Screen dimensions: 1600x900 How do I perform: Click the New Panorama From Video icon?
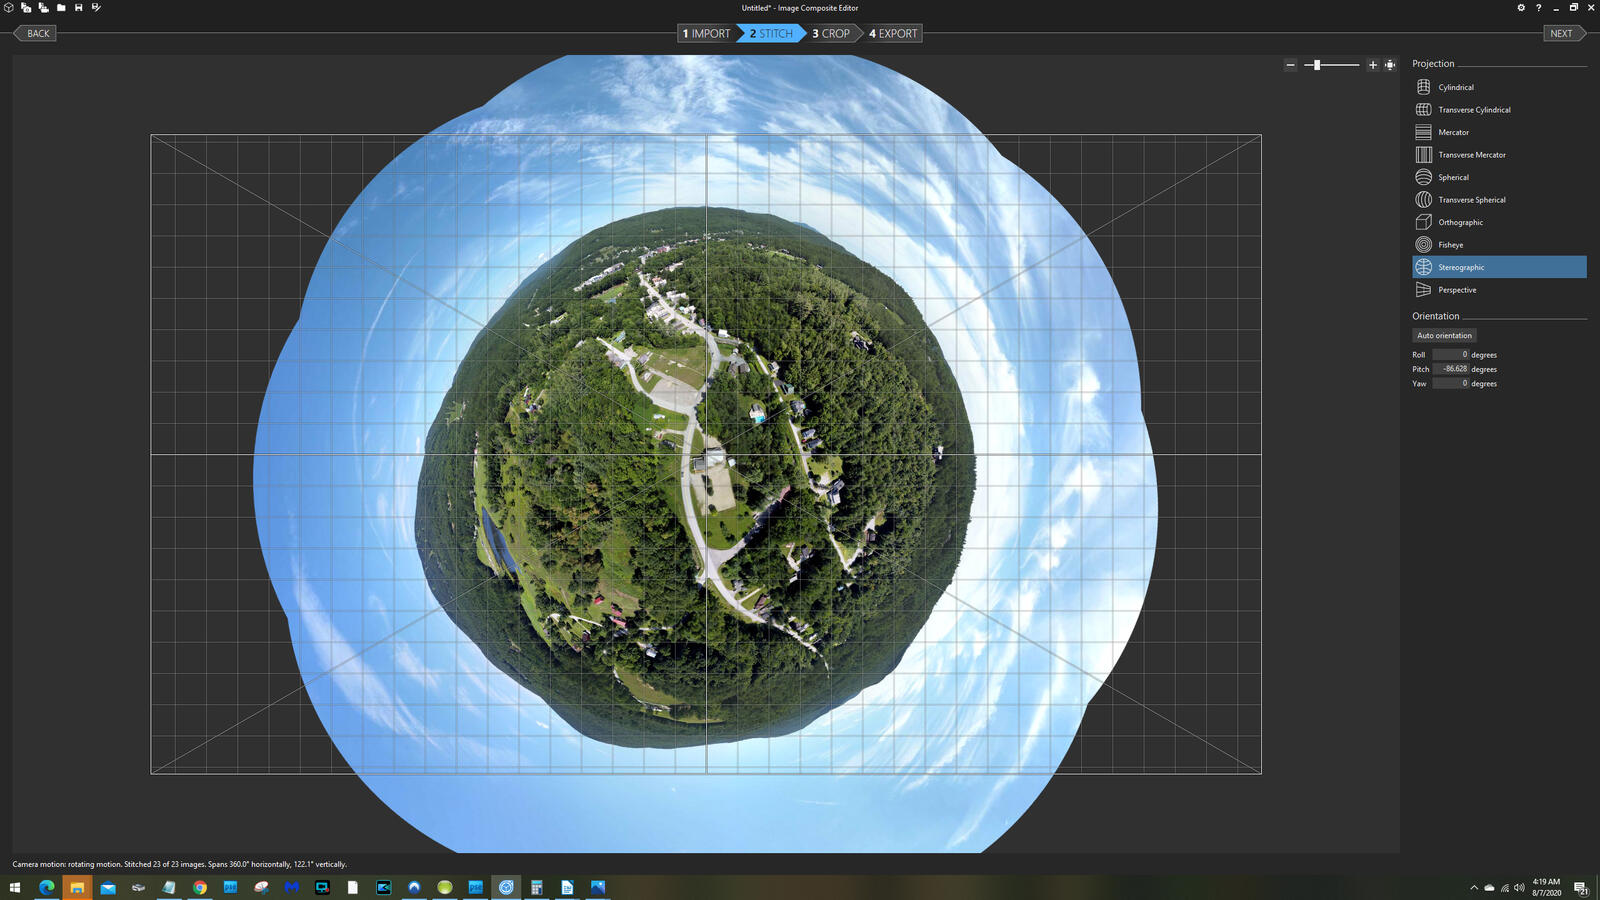pyautogui.click(x=43, y=8)
